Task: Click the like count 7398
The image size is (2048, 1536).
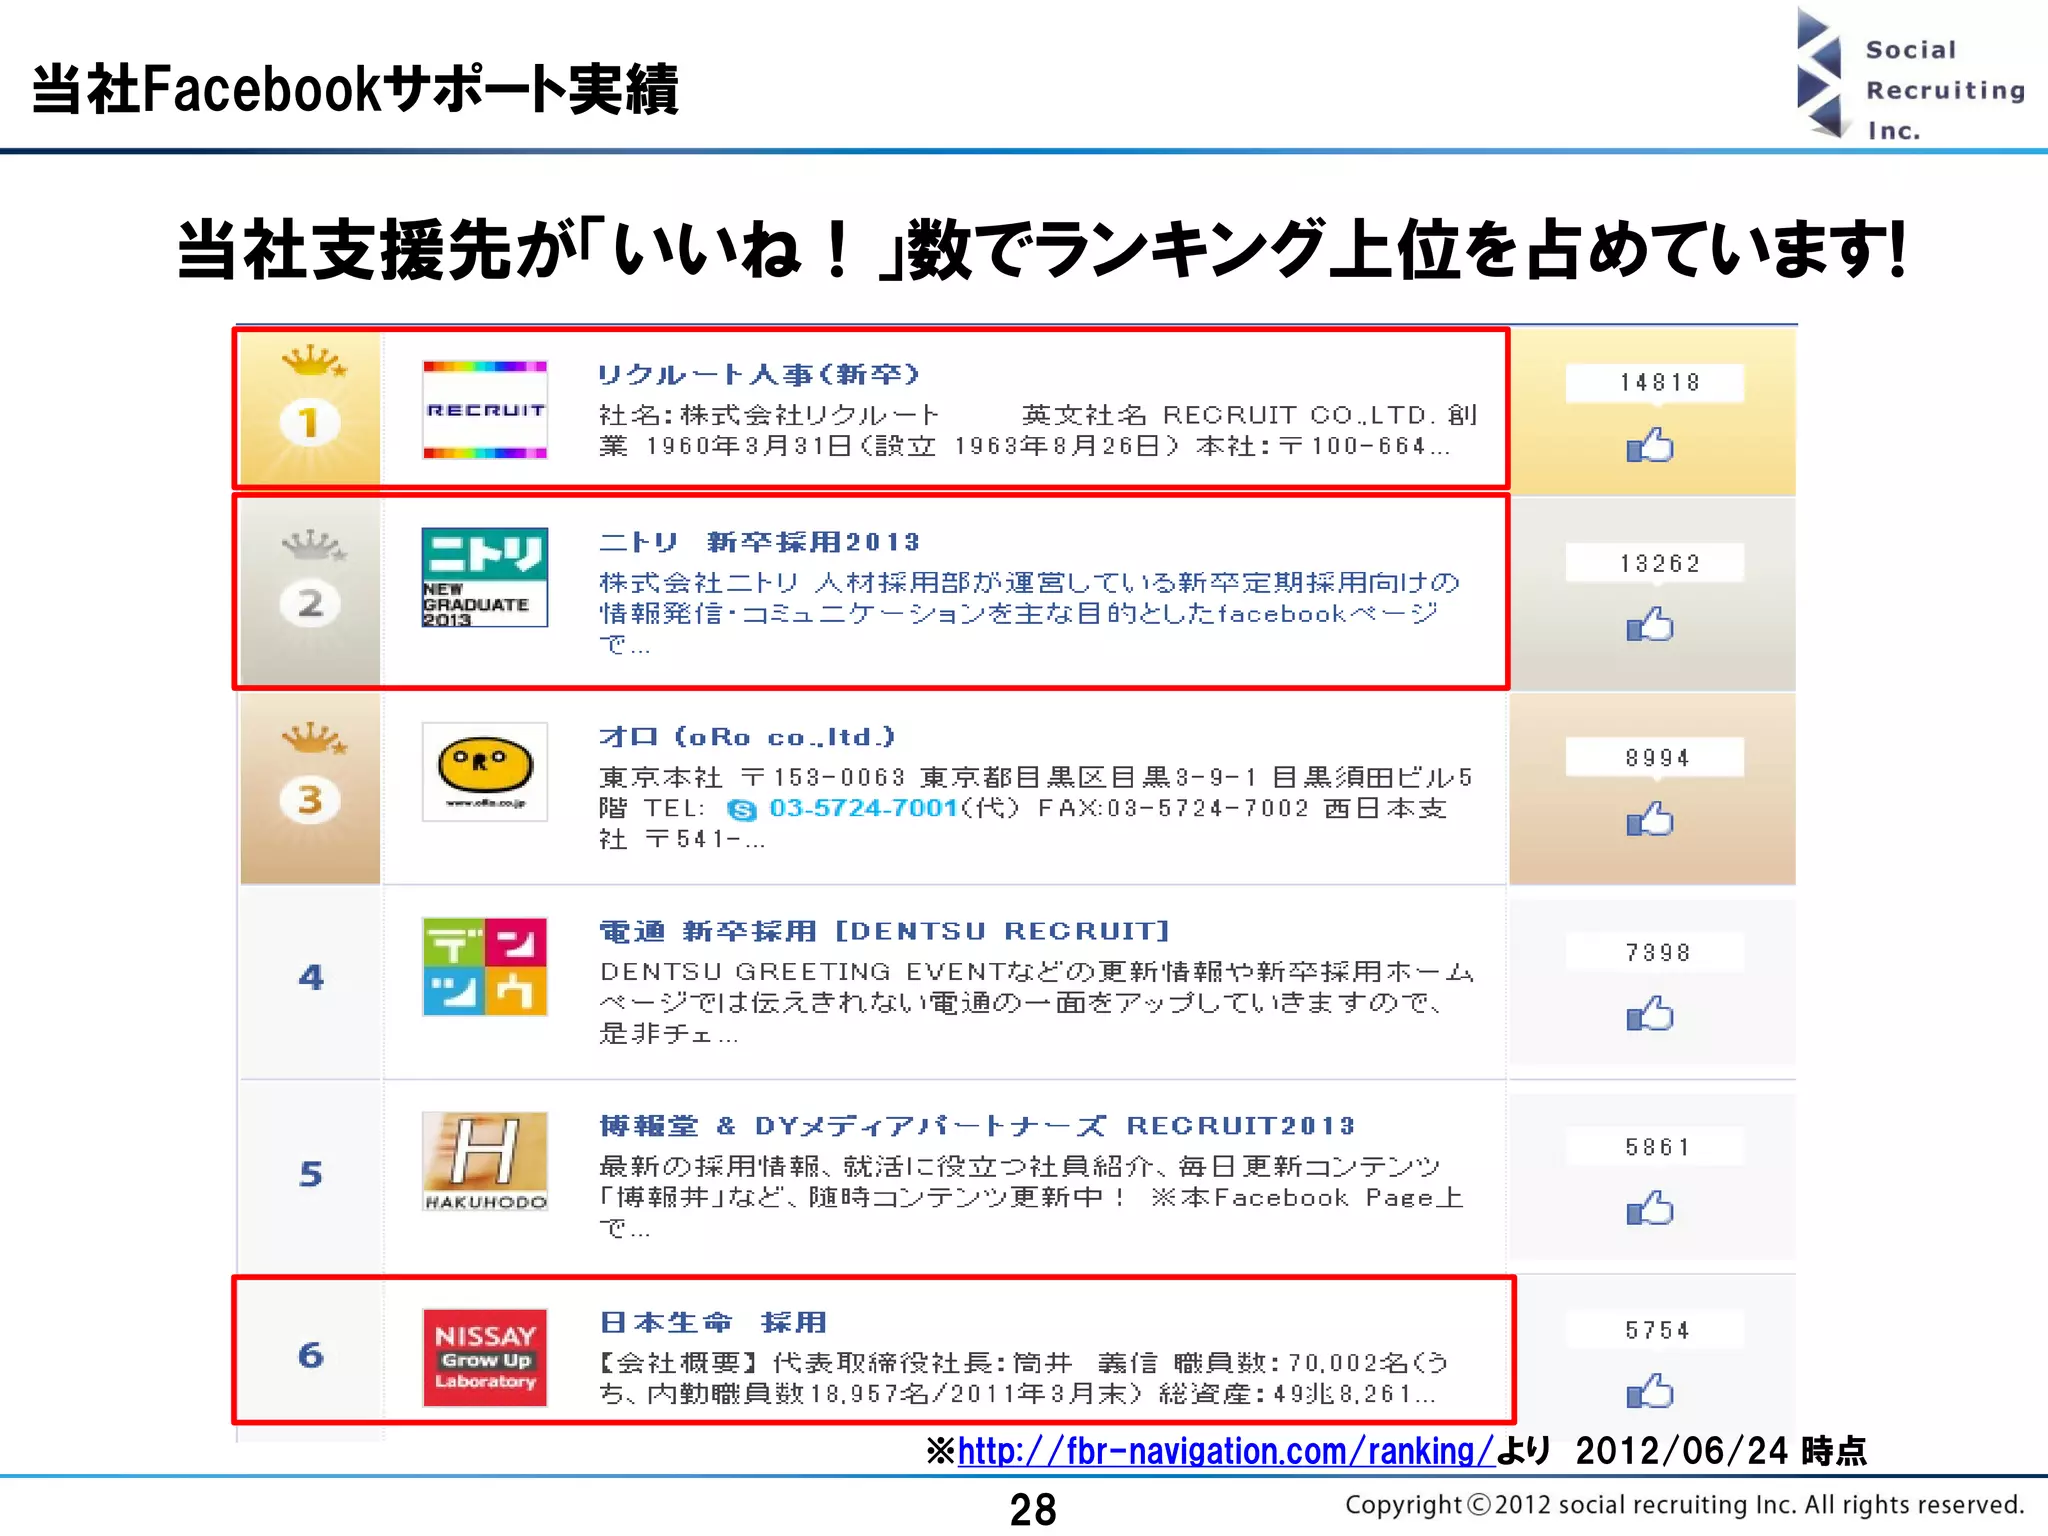Action: point(1657,953)
